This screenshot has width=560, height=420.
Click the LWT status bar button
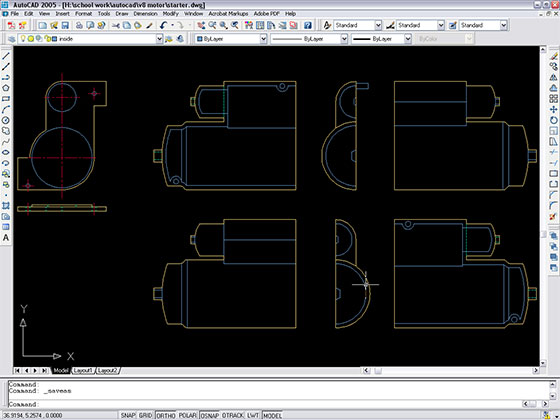click(253, 415)
